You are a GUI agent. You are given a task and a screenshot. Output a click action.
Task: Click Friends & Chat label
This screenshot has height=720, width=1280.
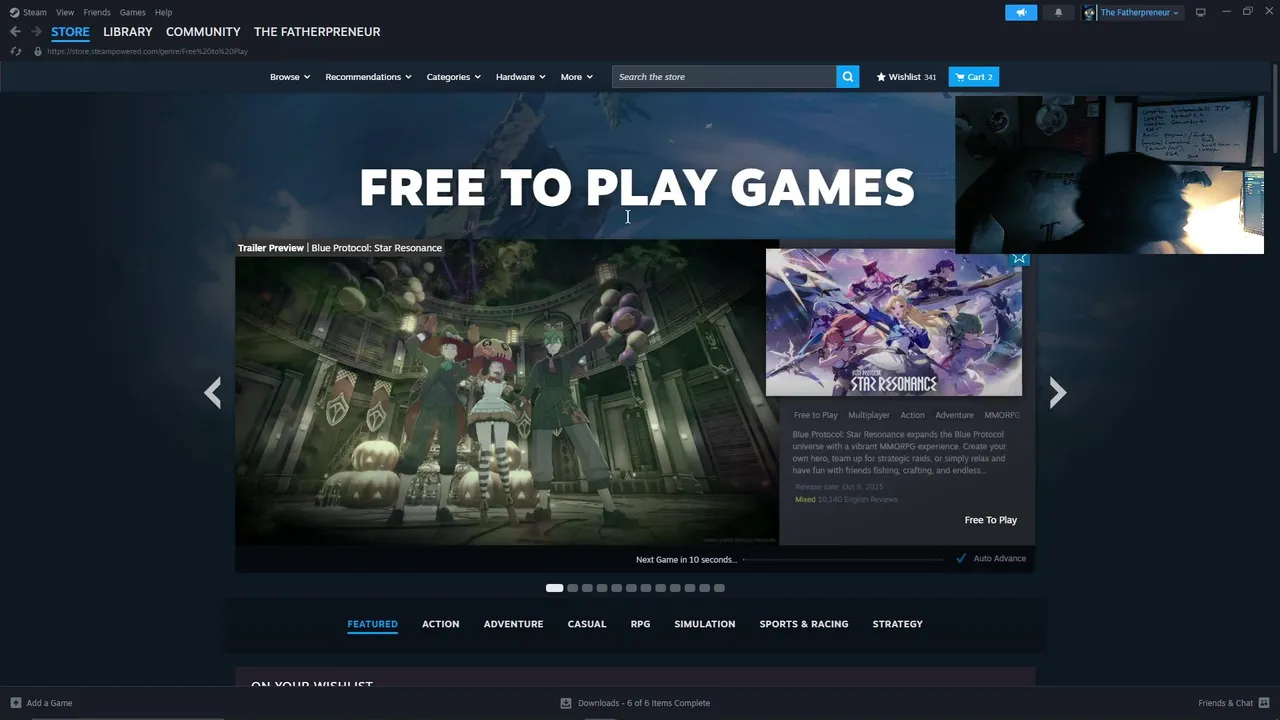click(1225, 703)
